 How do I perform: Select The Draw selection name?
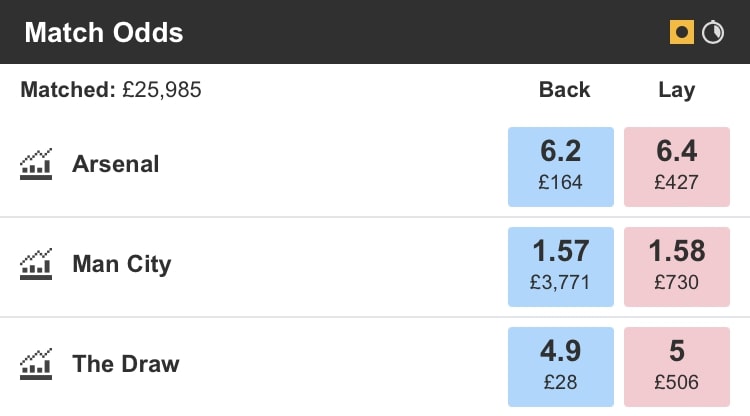pyautogui.click(x=125, y=363)
